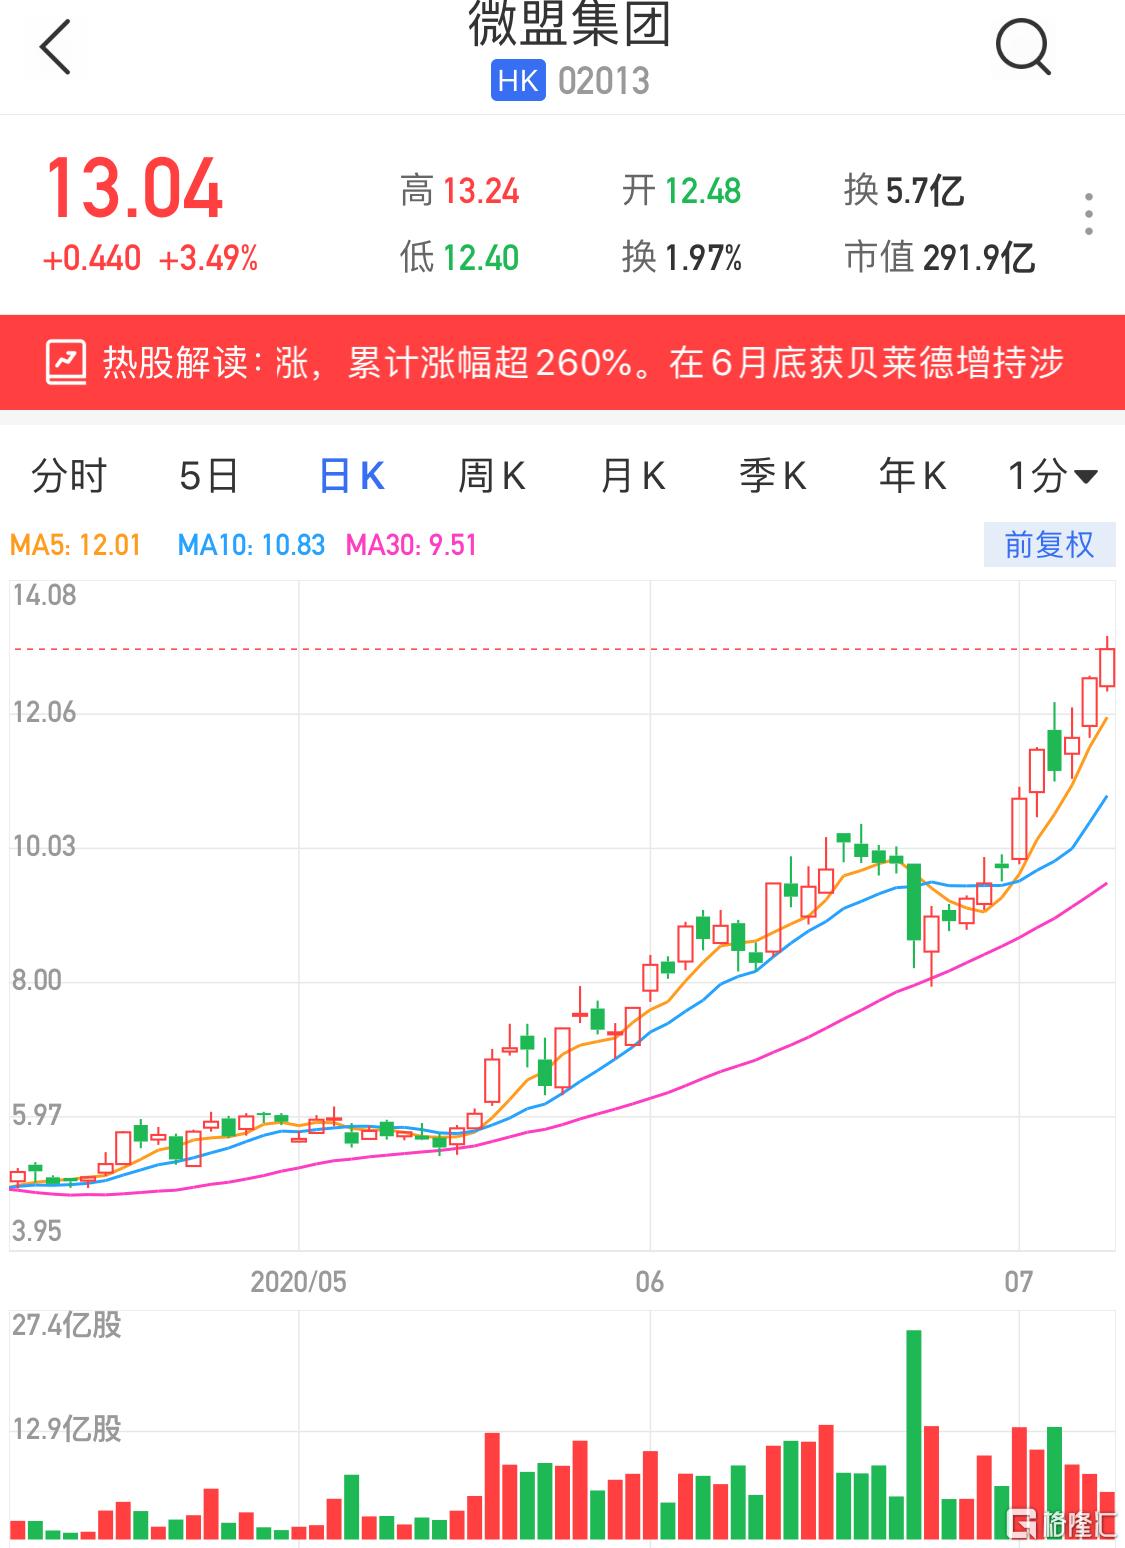Tap the +0.440 price change value
The height and width of the screenshot is (1548, 1125).
(92, 259)
